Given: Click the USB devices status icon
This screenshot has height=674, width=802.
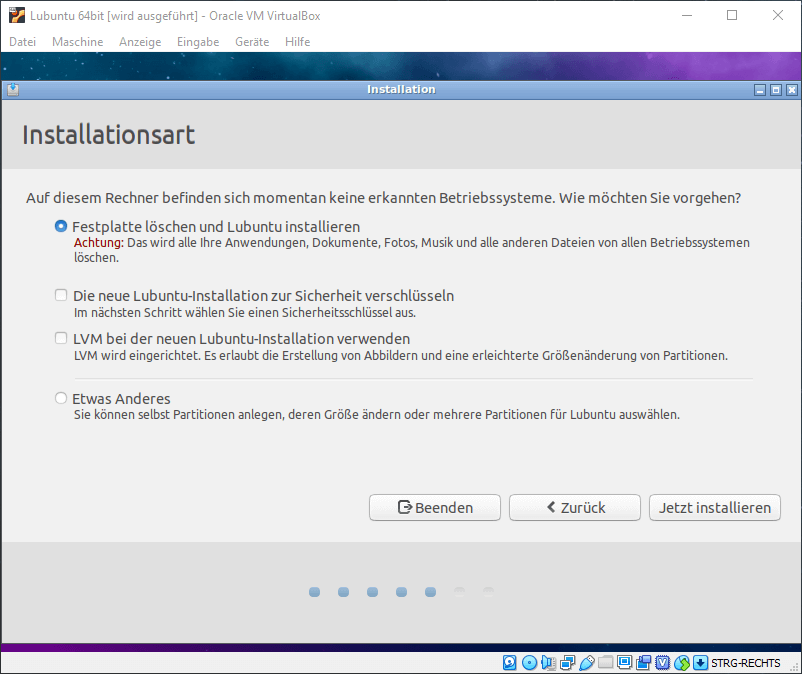Looking at the screenshot, I should click(586, 663).
